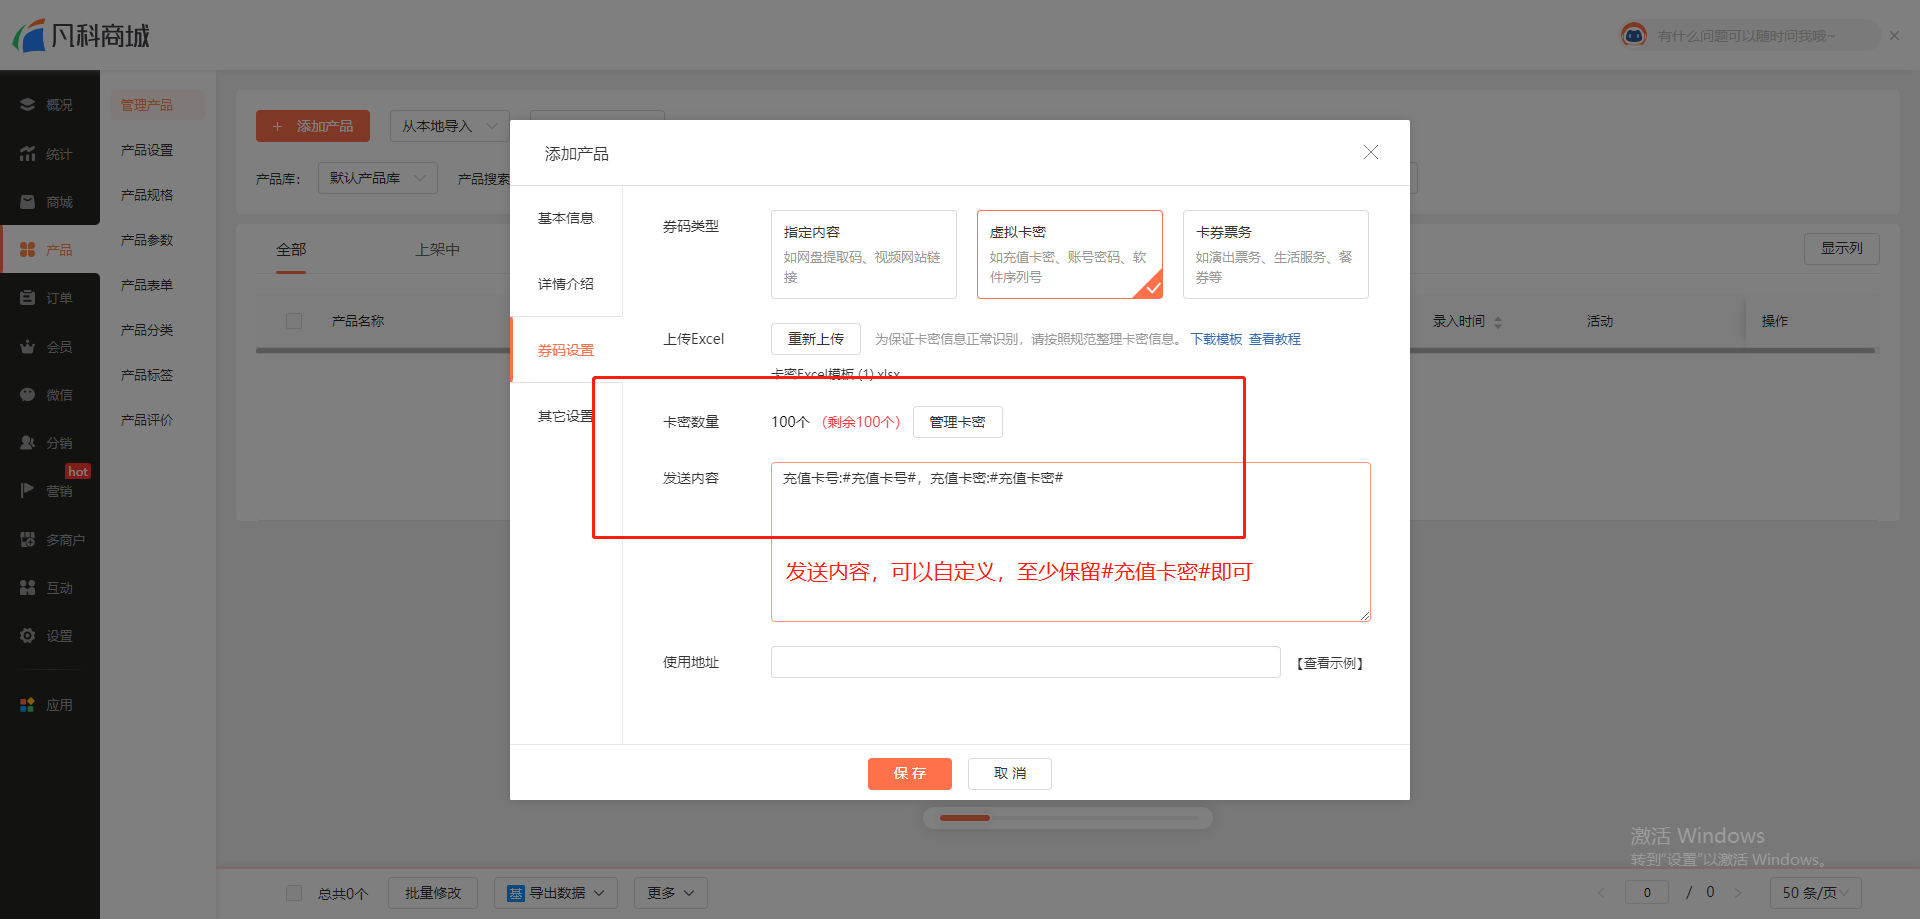Open the 查看教程 link
The height and width of the screenshot is (919, 1920).
[x=1275, y=339]
